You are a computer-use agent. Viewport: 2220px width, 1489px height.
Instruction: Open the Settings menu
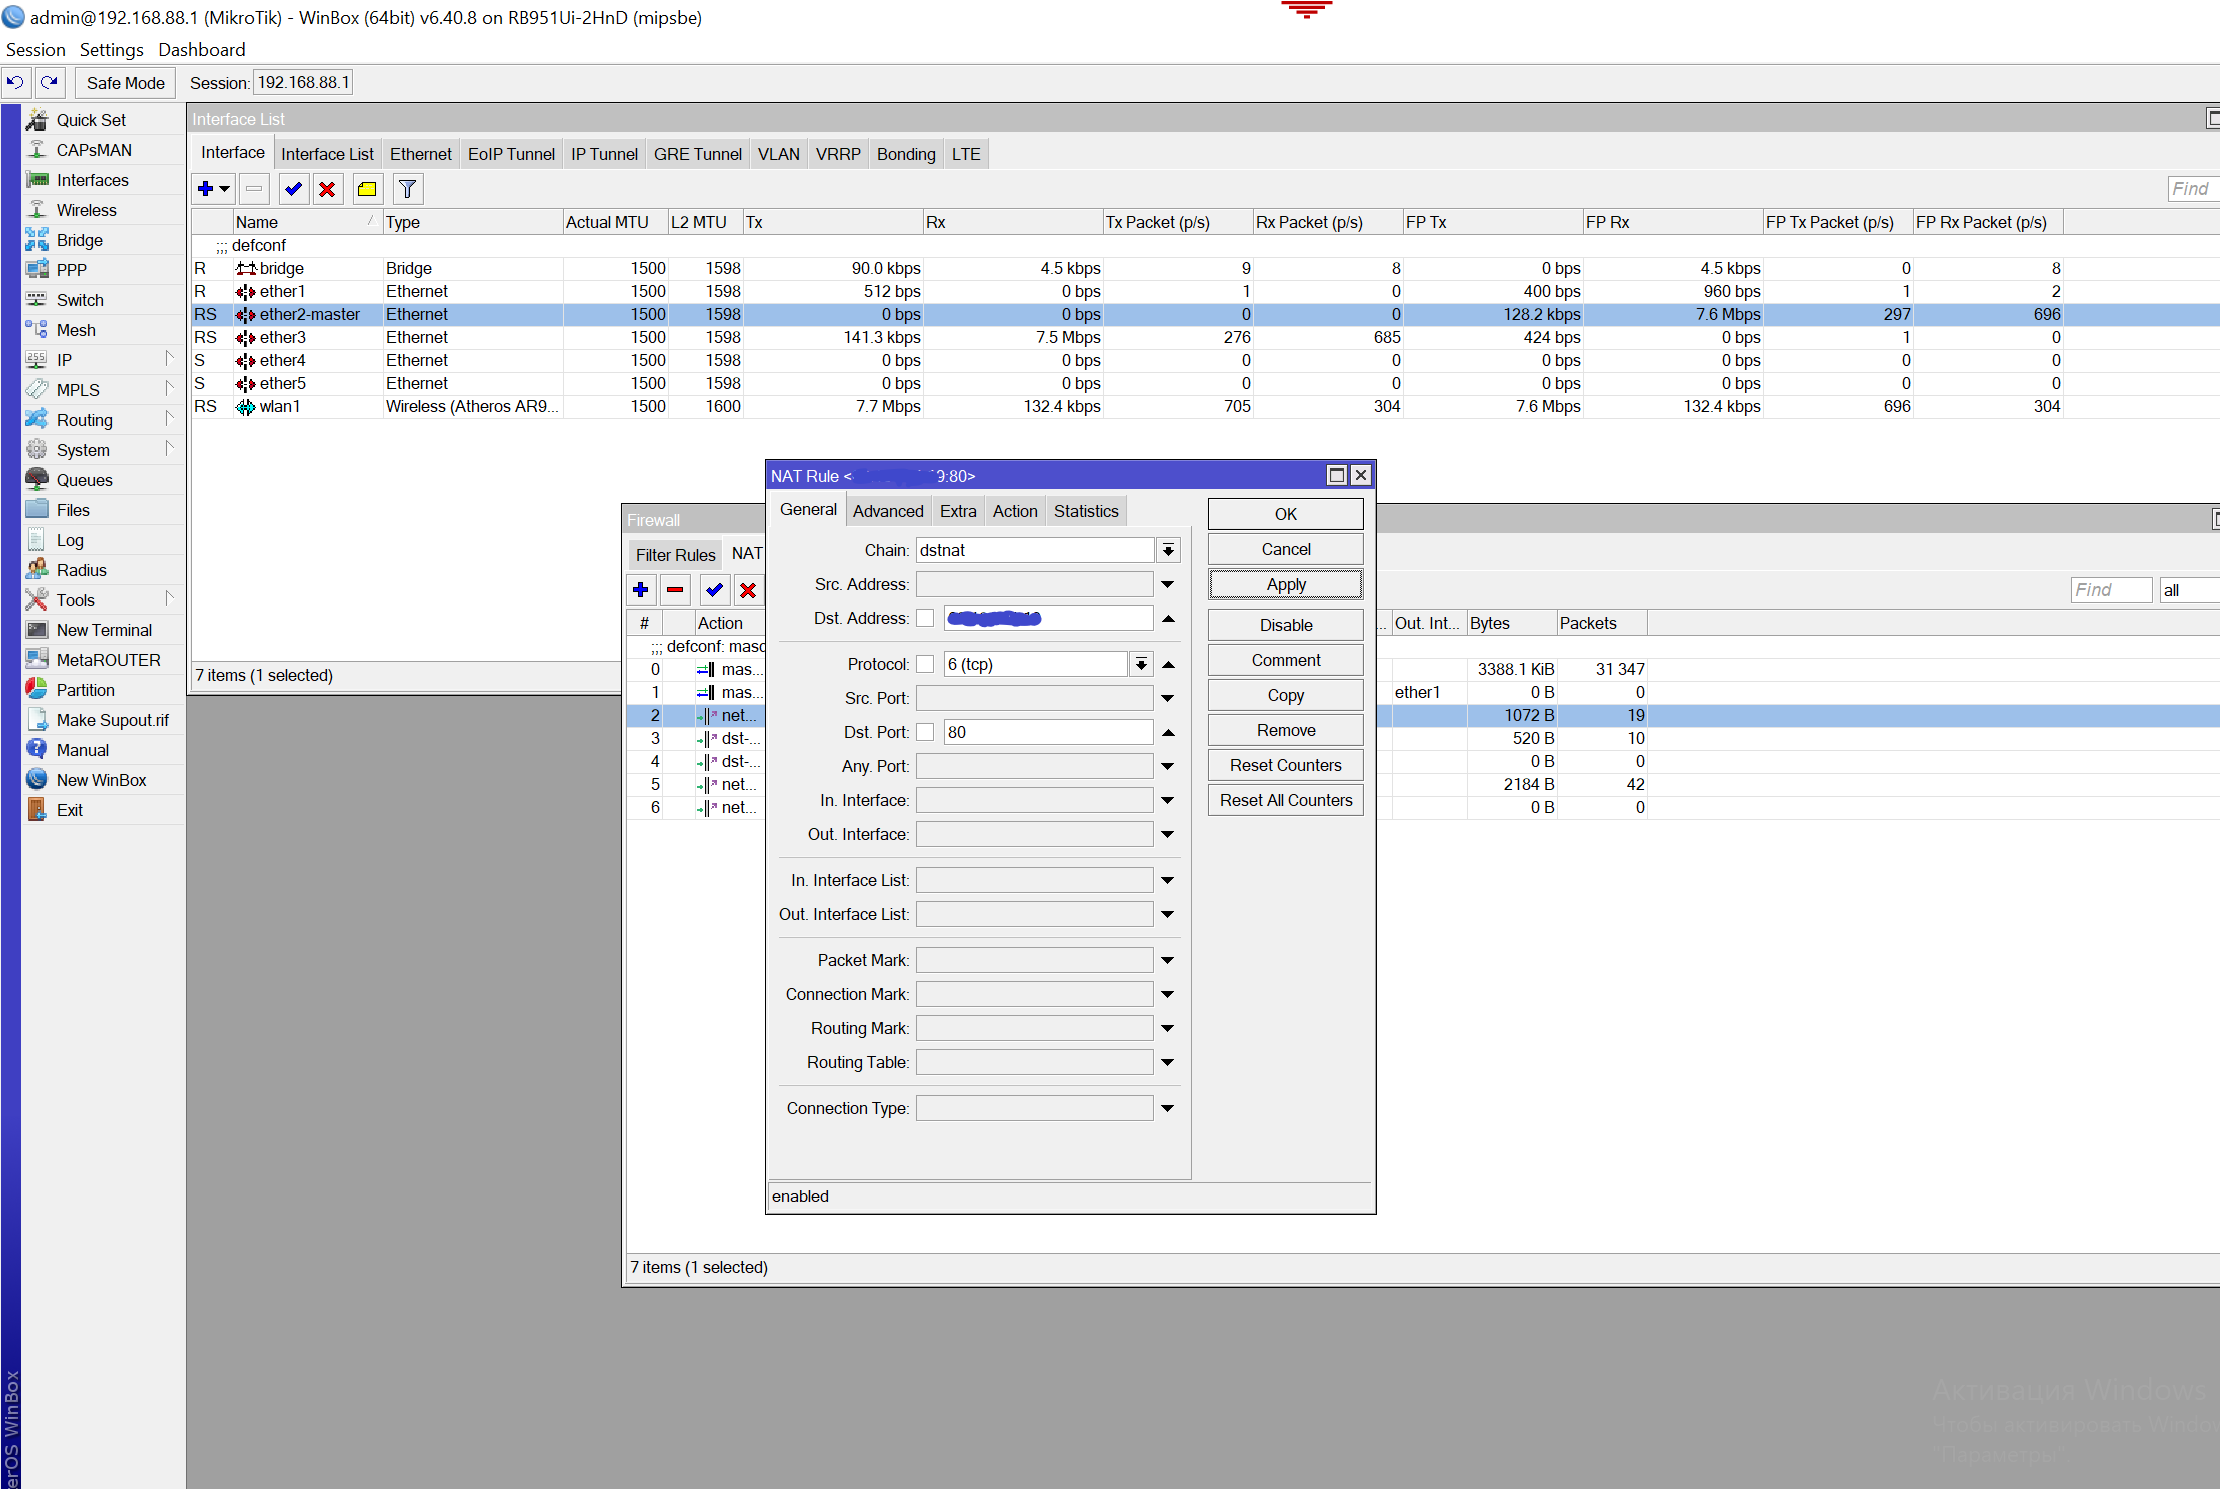(111, 50)
